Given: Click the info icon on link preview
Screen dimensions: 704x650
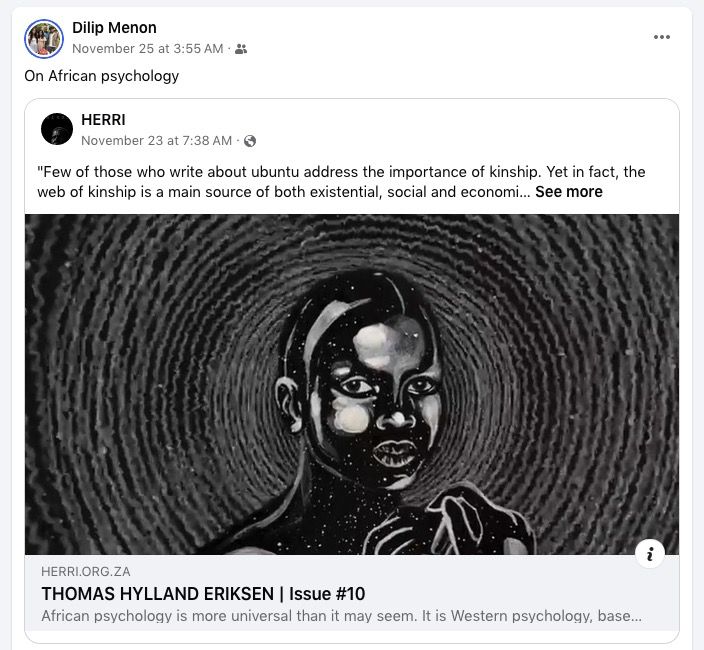Looking at the screenshot, I should (650, 554).
